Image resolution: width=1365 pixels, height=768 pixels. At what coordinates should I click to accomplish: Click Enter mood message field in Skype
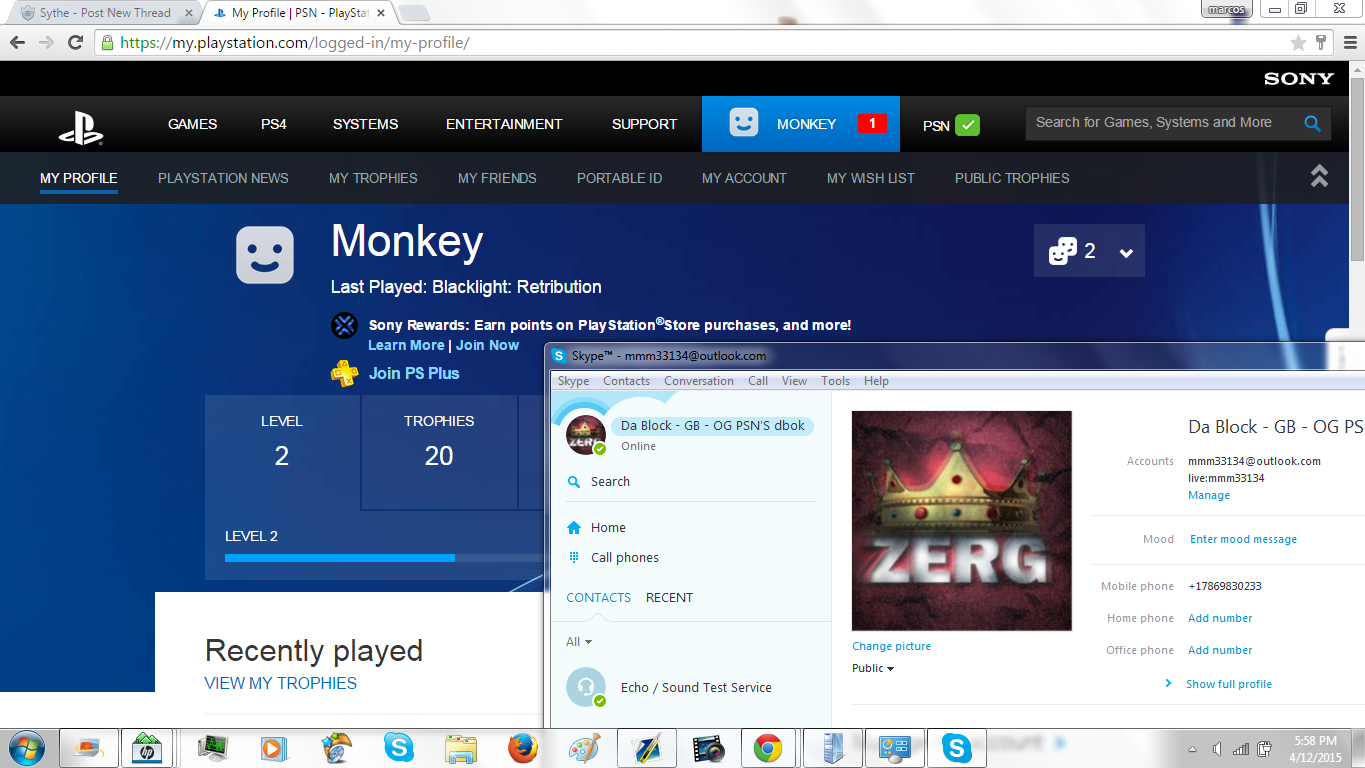click(1243, 539)
